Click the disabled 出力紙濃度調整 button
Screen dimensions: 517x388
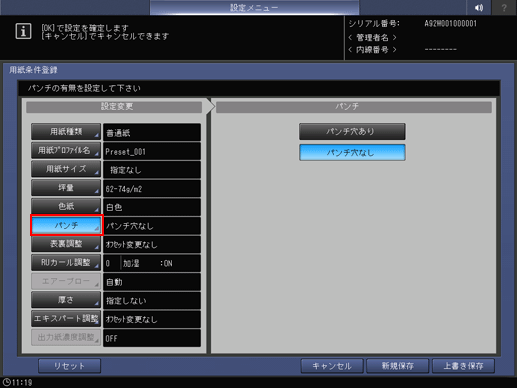(66, 337)
